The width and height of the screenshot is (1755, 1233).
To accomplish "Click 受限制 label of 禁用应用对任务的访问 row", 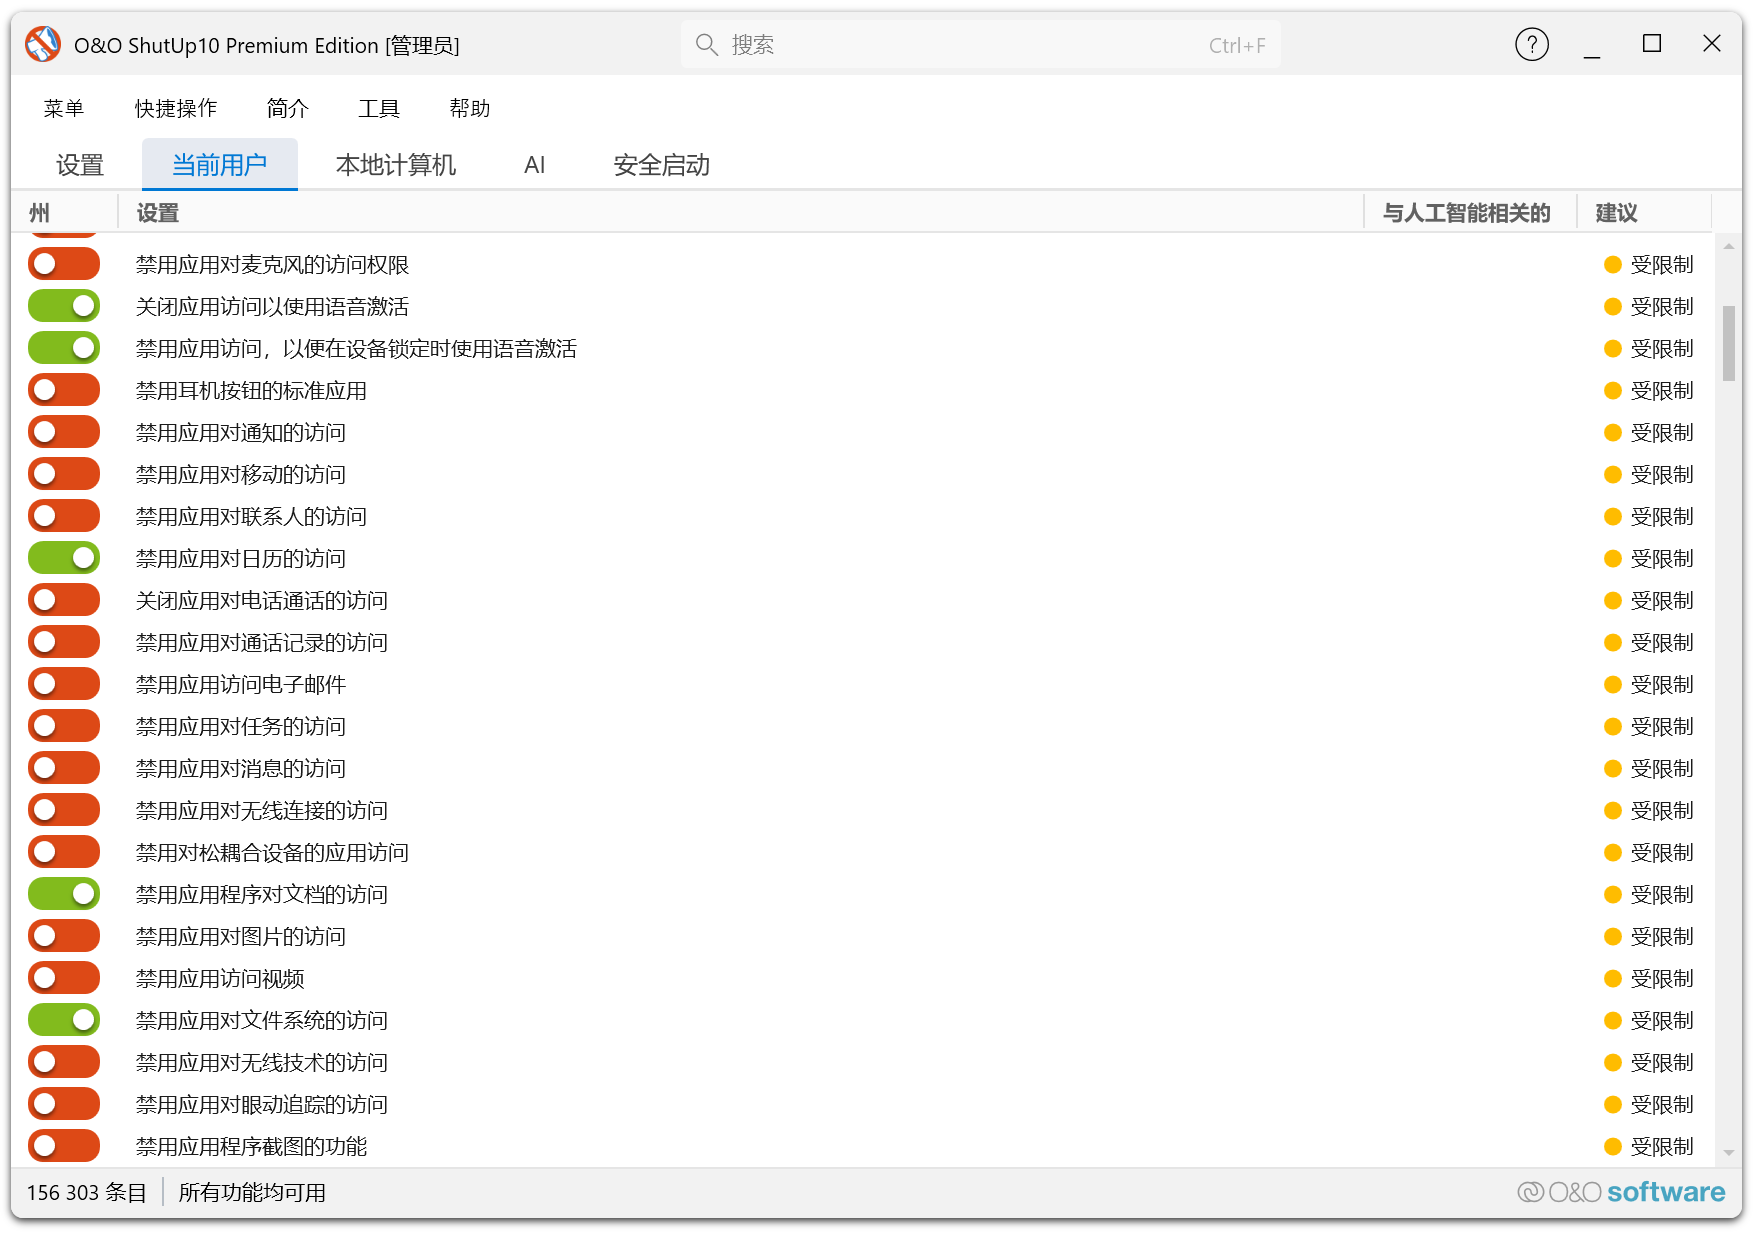I will (1662, 727).
